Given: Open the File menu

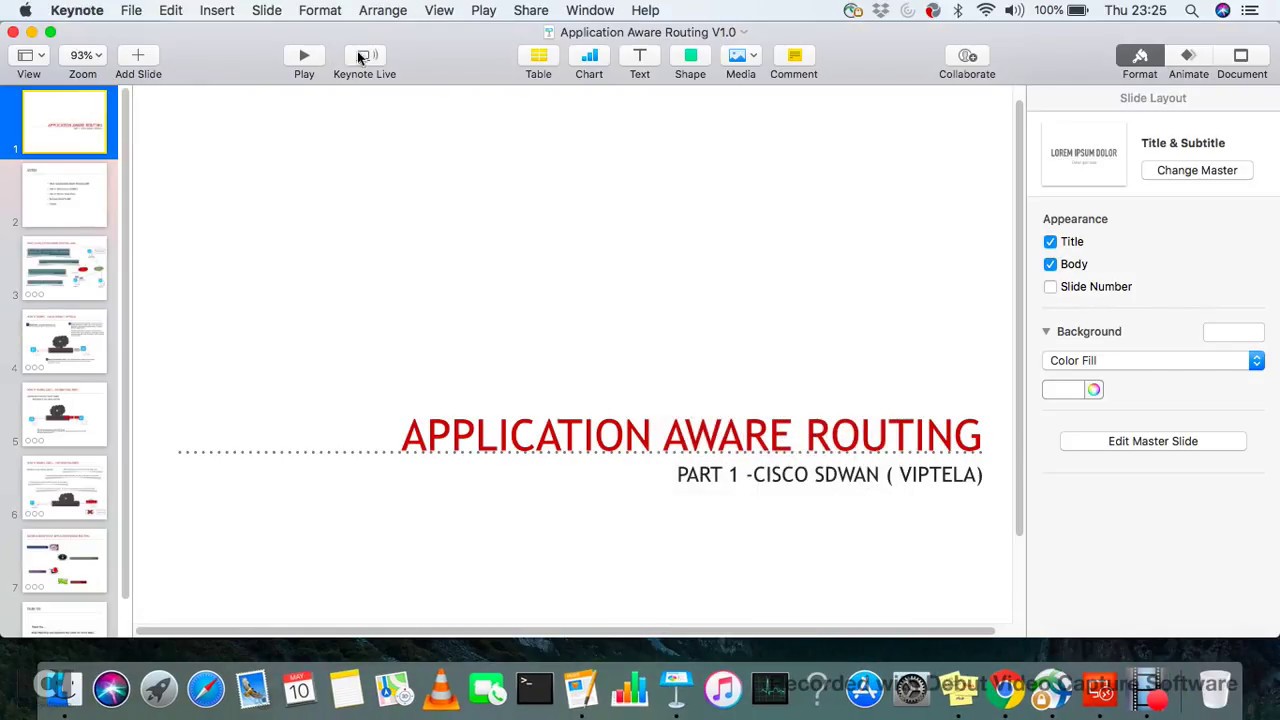Looking at the screenshot, I should coord(131,10).
